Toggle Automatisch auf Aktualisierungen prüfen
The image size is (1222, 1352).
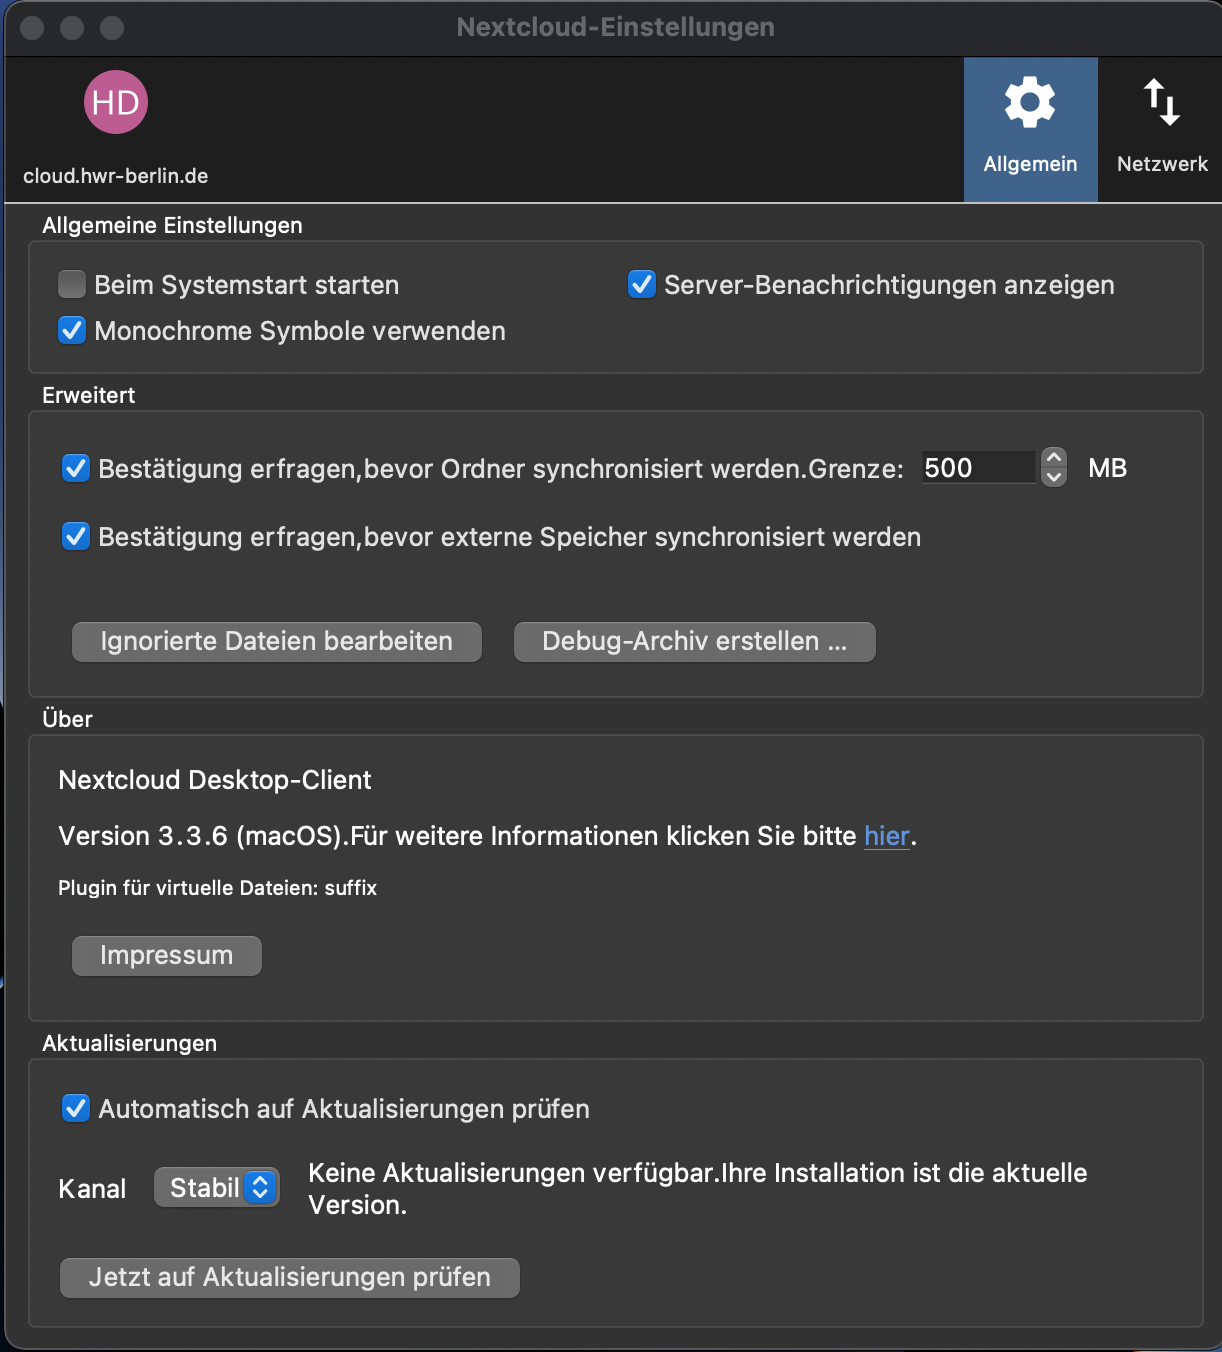pos(76,1109)
